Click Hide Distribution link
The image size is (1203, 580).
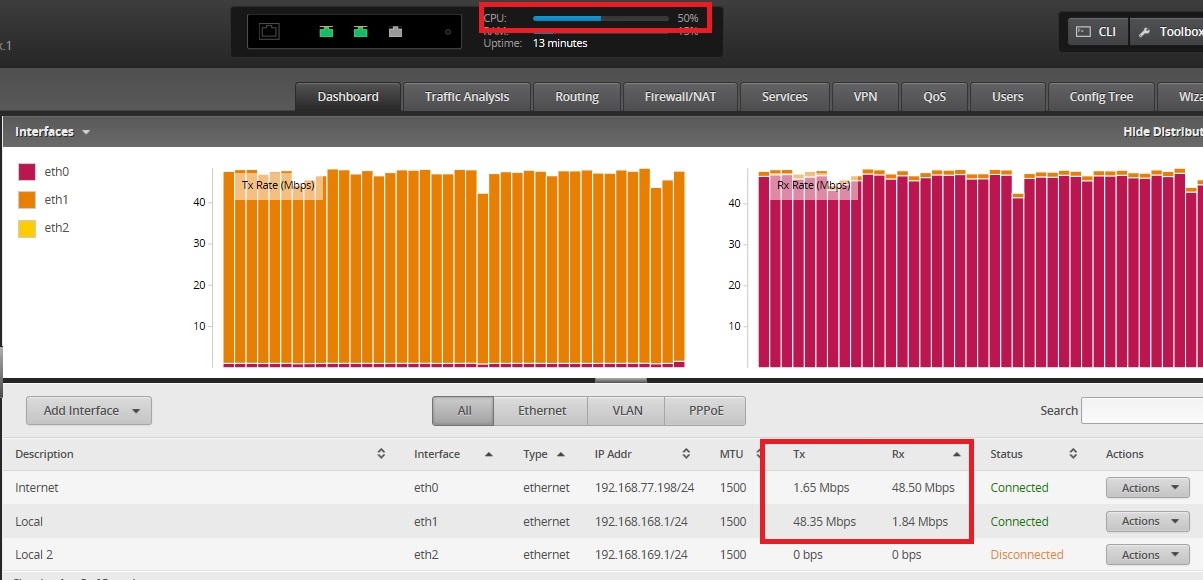(1162, 132)
